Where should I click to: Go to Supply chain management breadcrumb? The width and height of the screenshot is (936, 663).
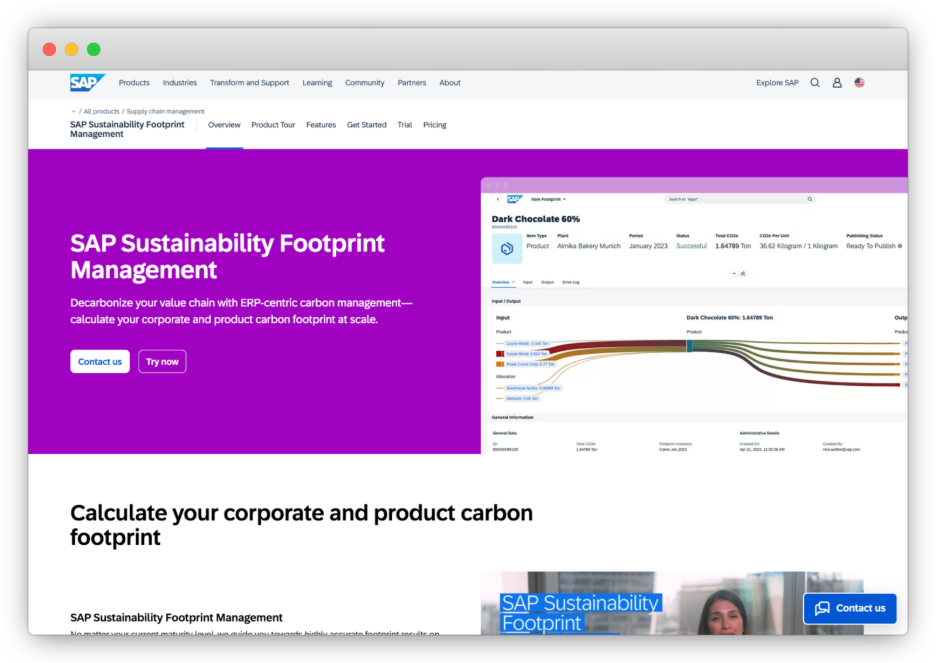tap(165, 112)
